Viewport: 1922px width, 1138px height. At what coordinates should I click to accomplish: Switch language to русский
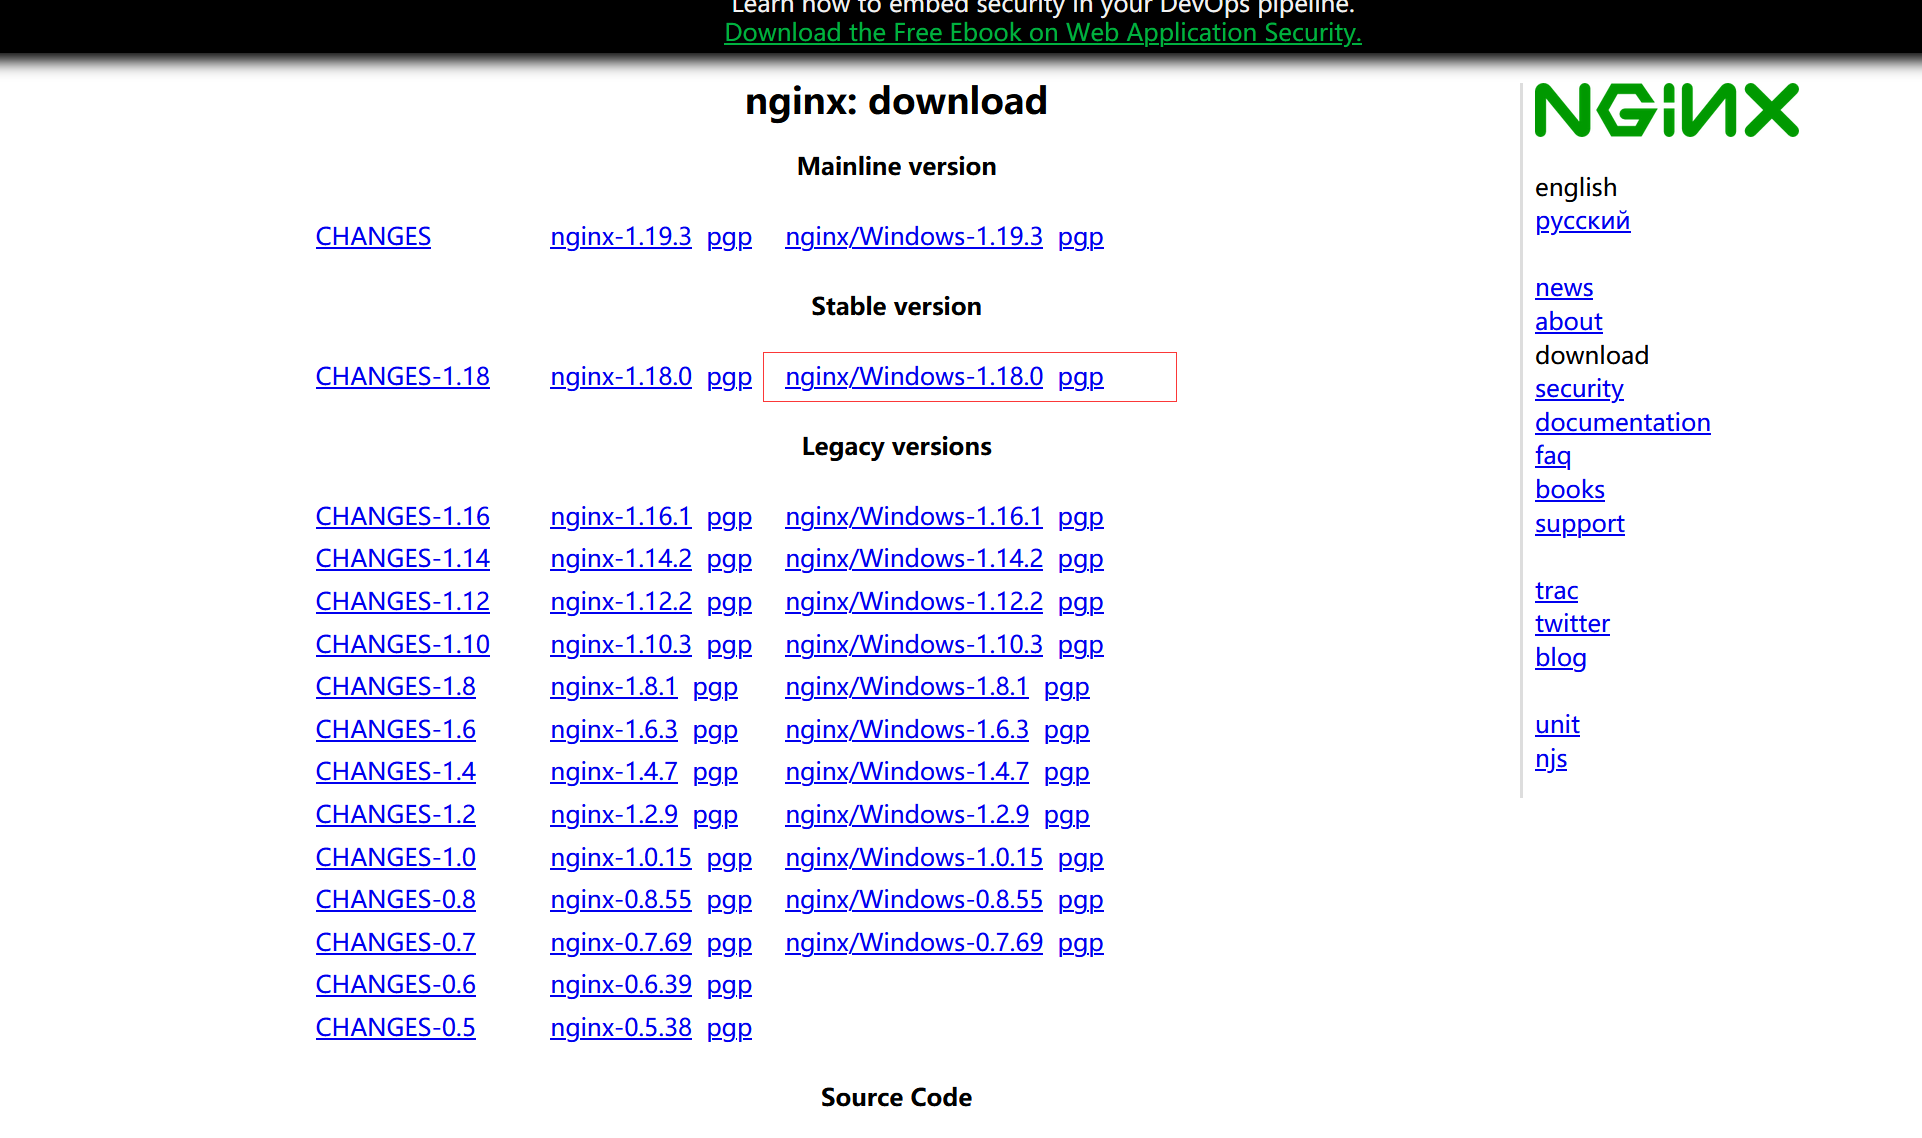click(x=1582, y=221)
